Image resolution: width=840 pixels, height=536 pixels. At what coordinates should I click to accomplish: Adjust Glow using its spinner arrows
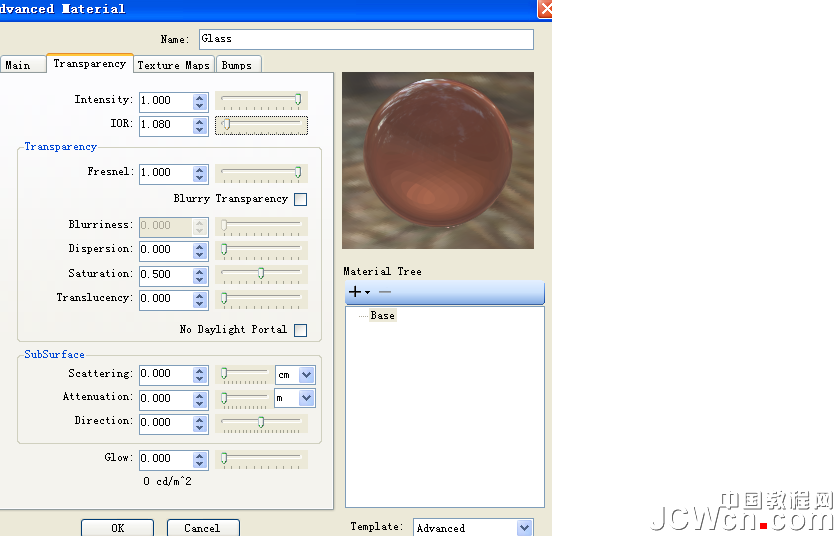200,459
